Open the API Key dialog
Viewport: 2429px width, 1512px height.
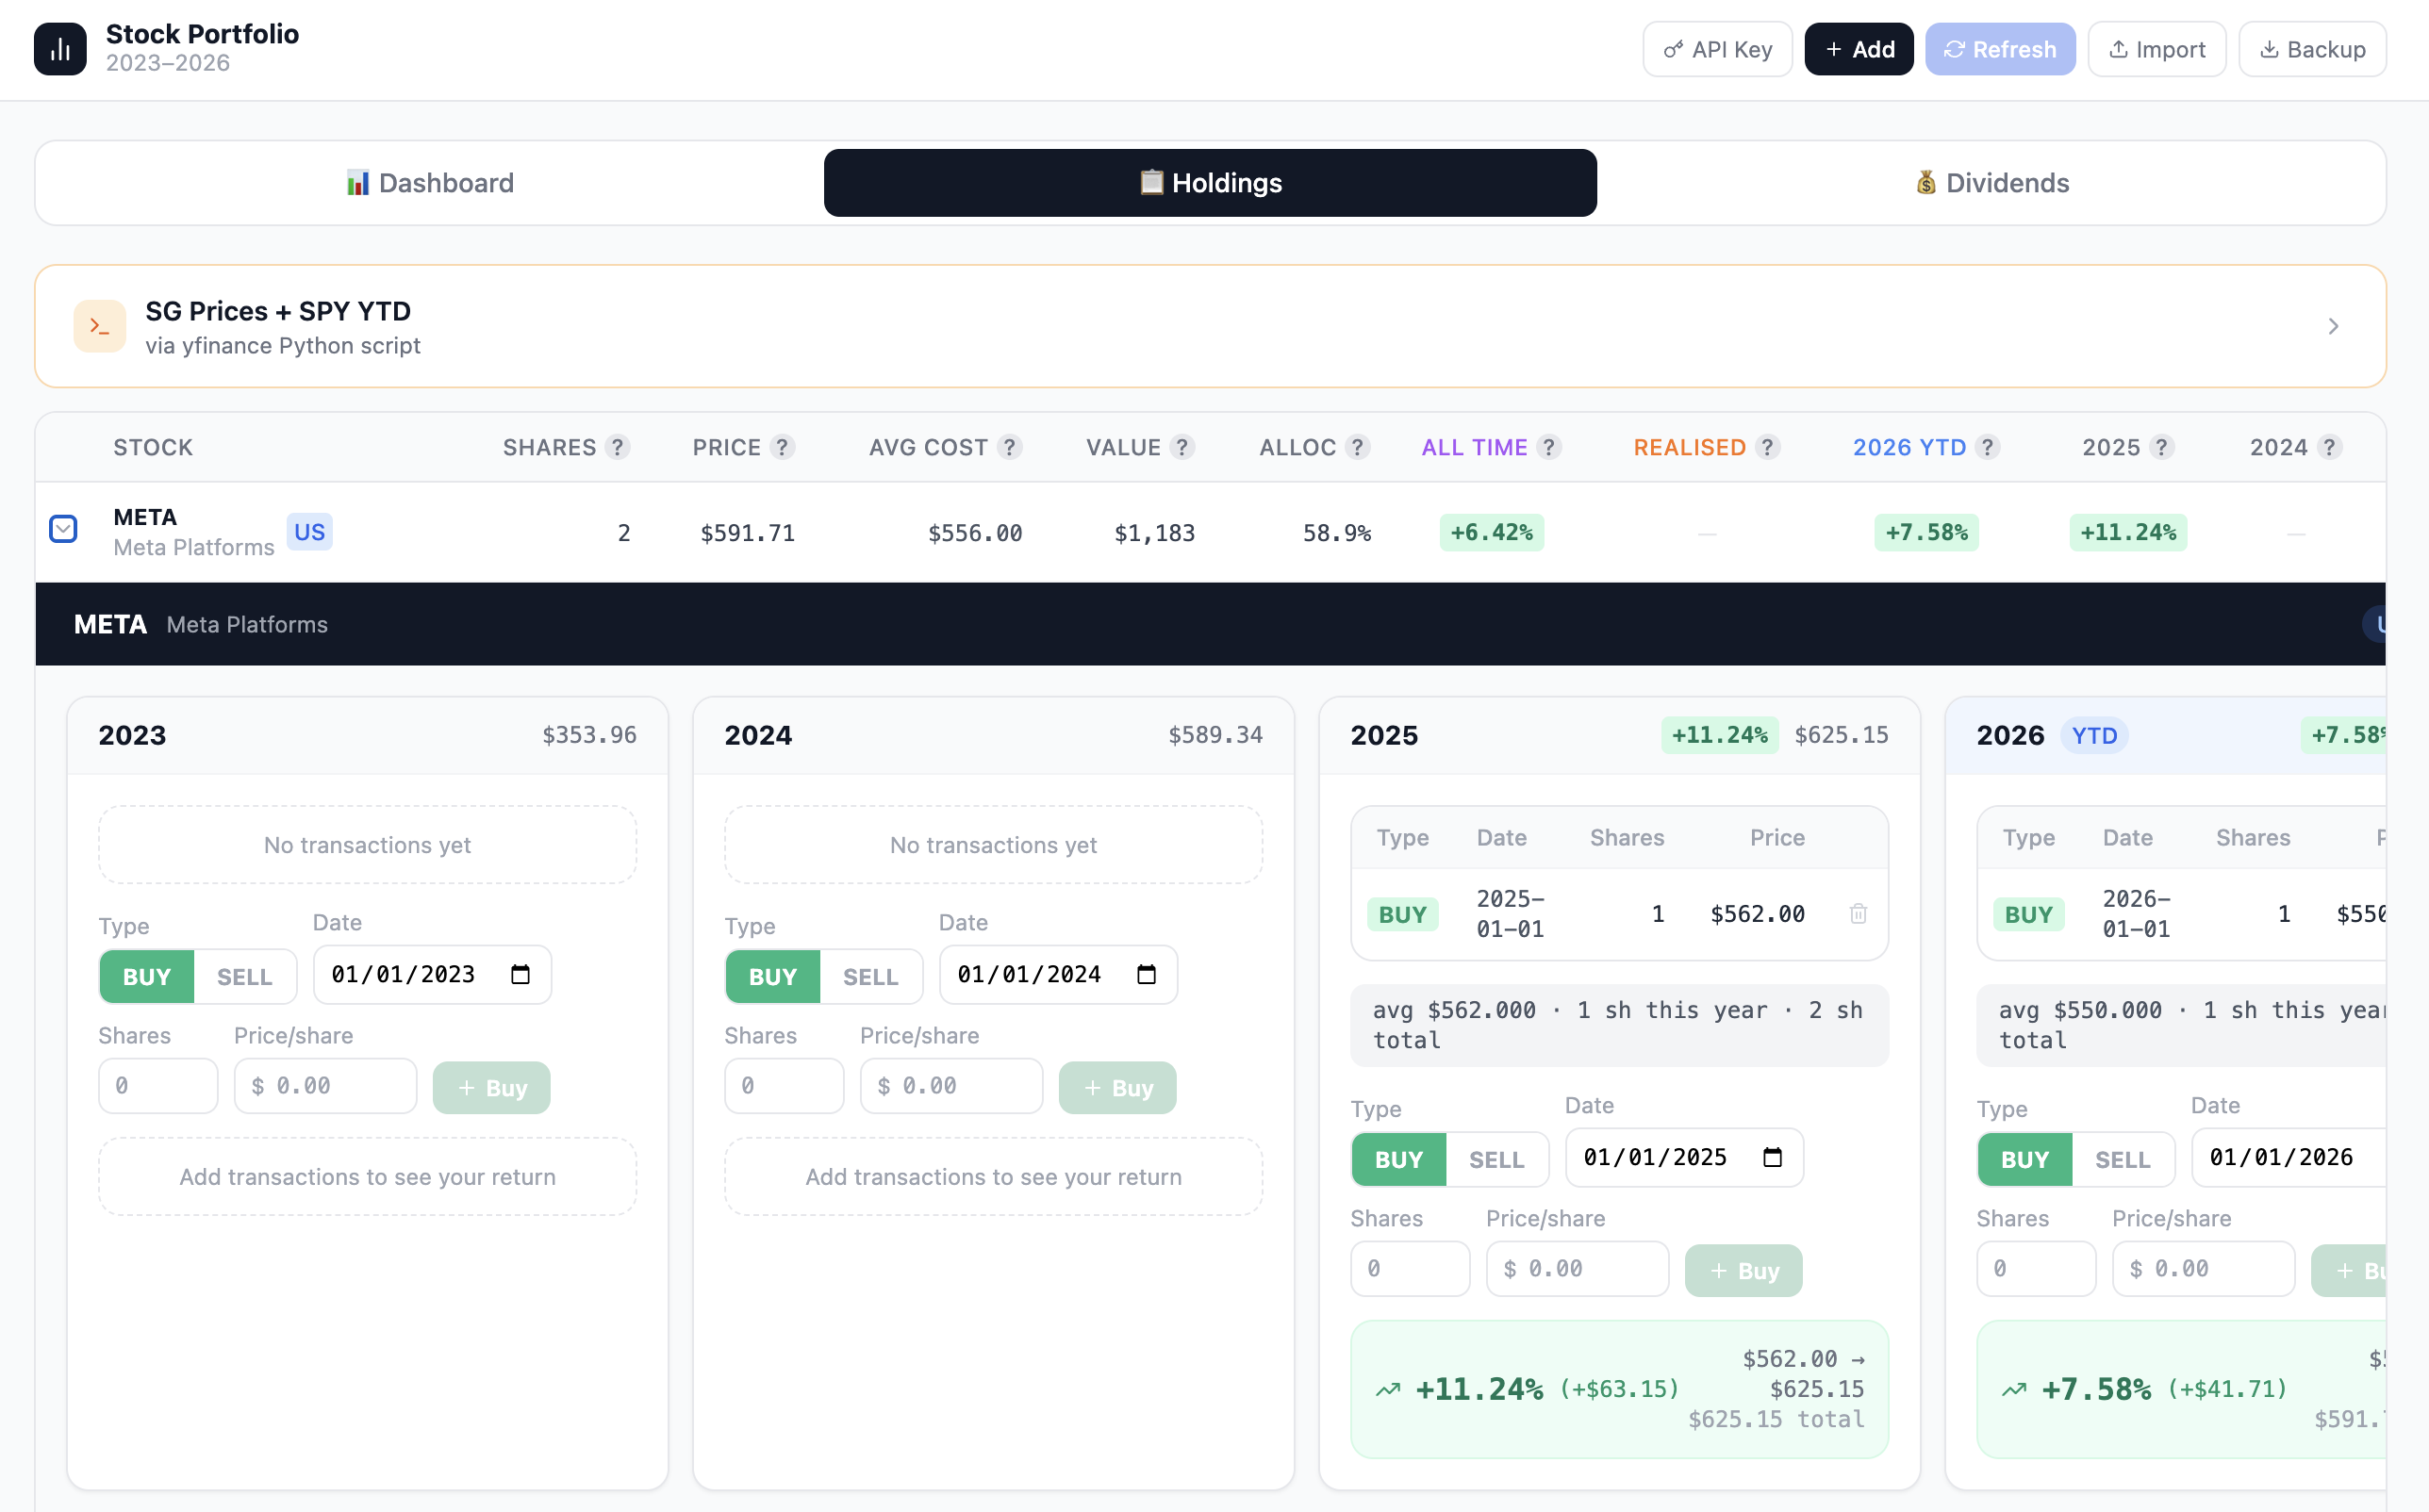(x=1717, y=49)
